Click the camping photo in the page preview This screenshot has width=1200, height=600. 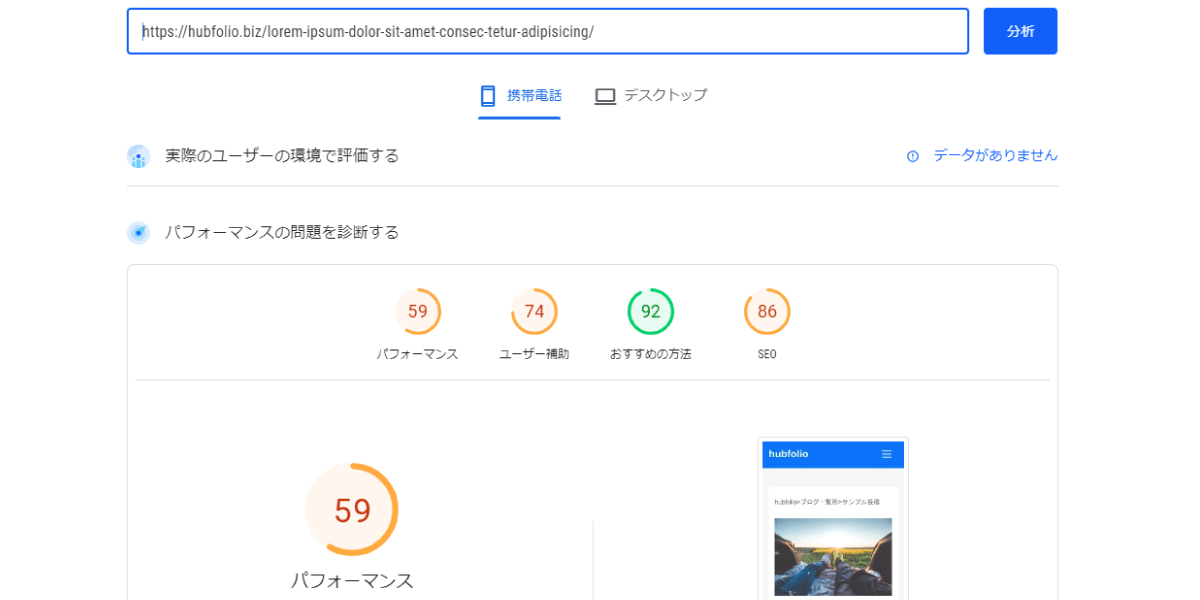pos(833,557)
